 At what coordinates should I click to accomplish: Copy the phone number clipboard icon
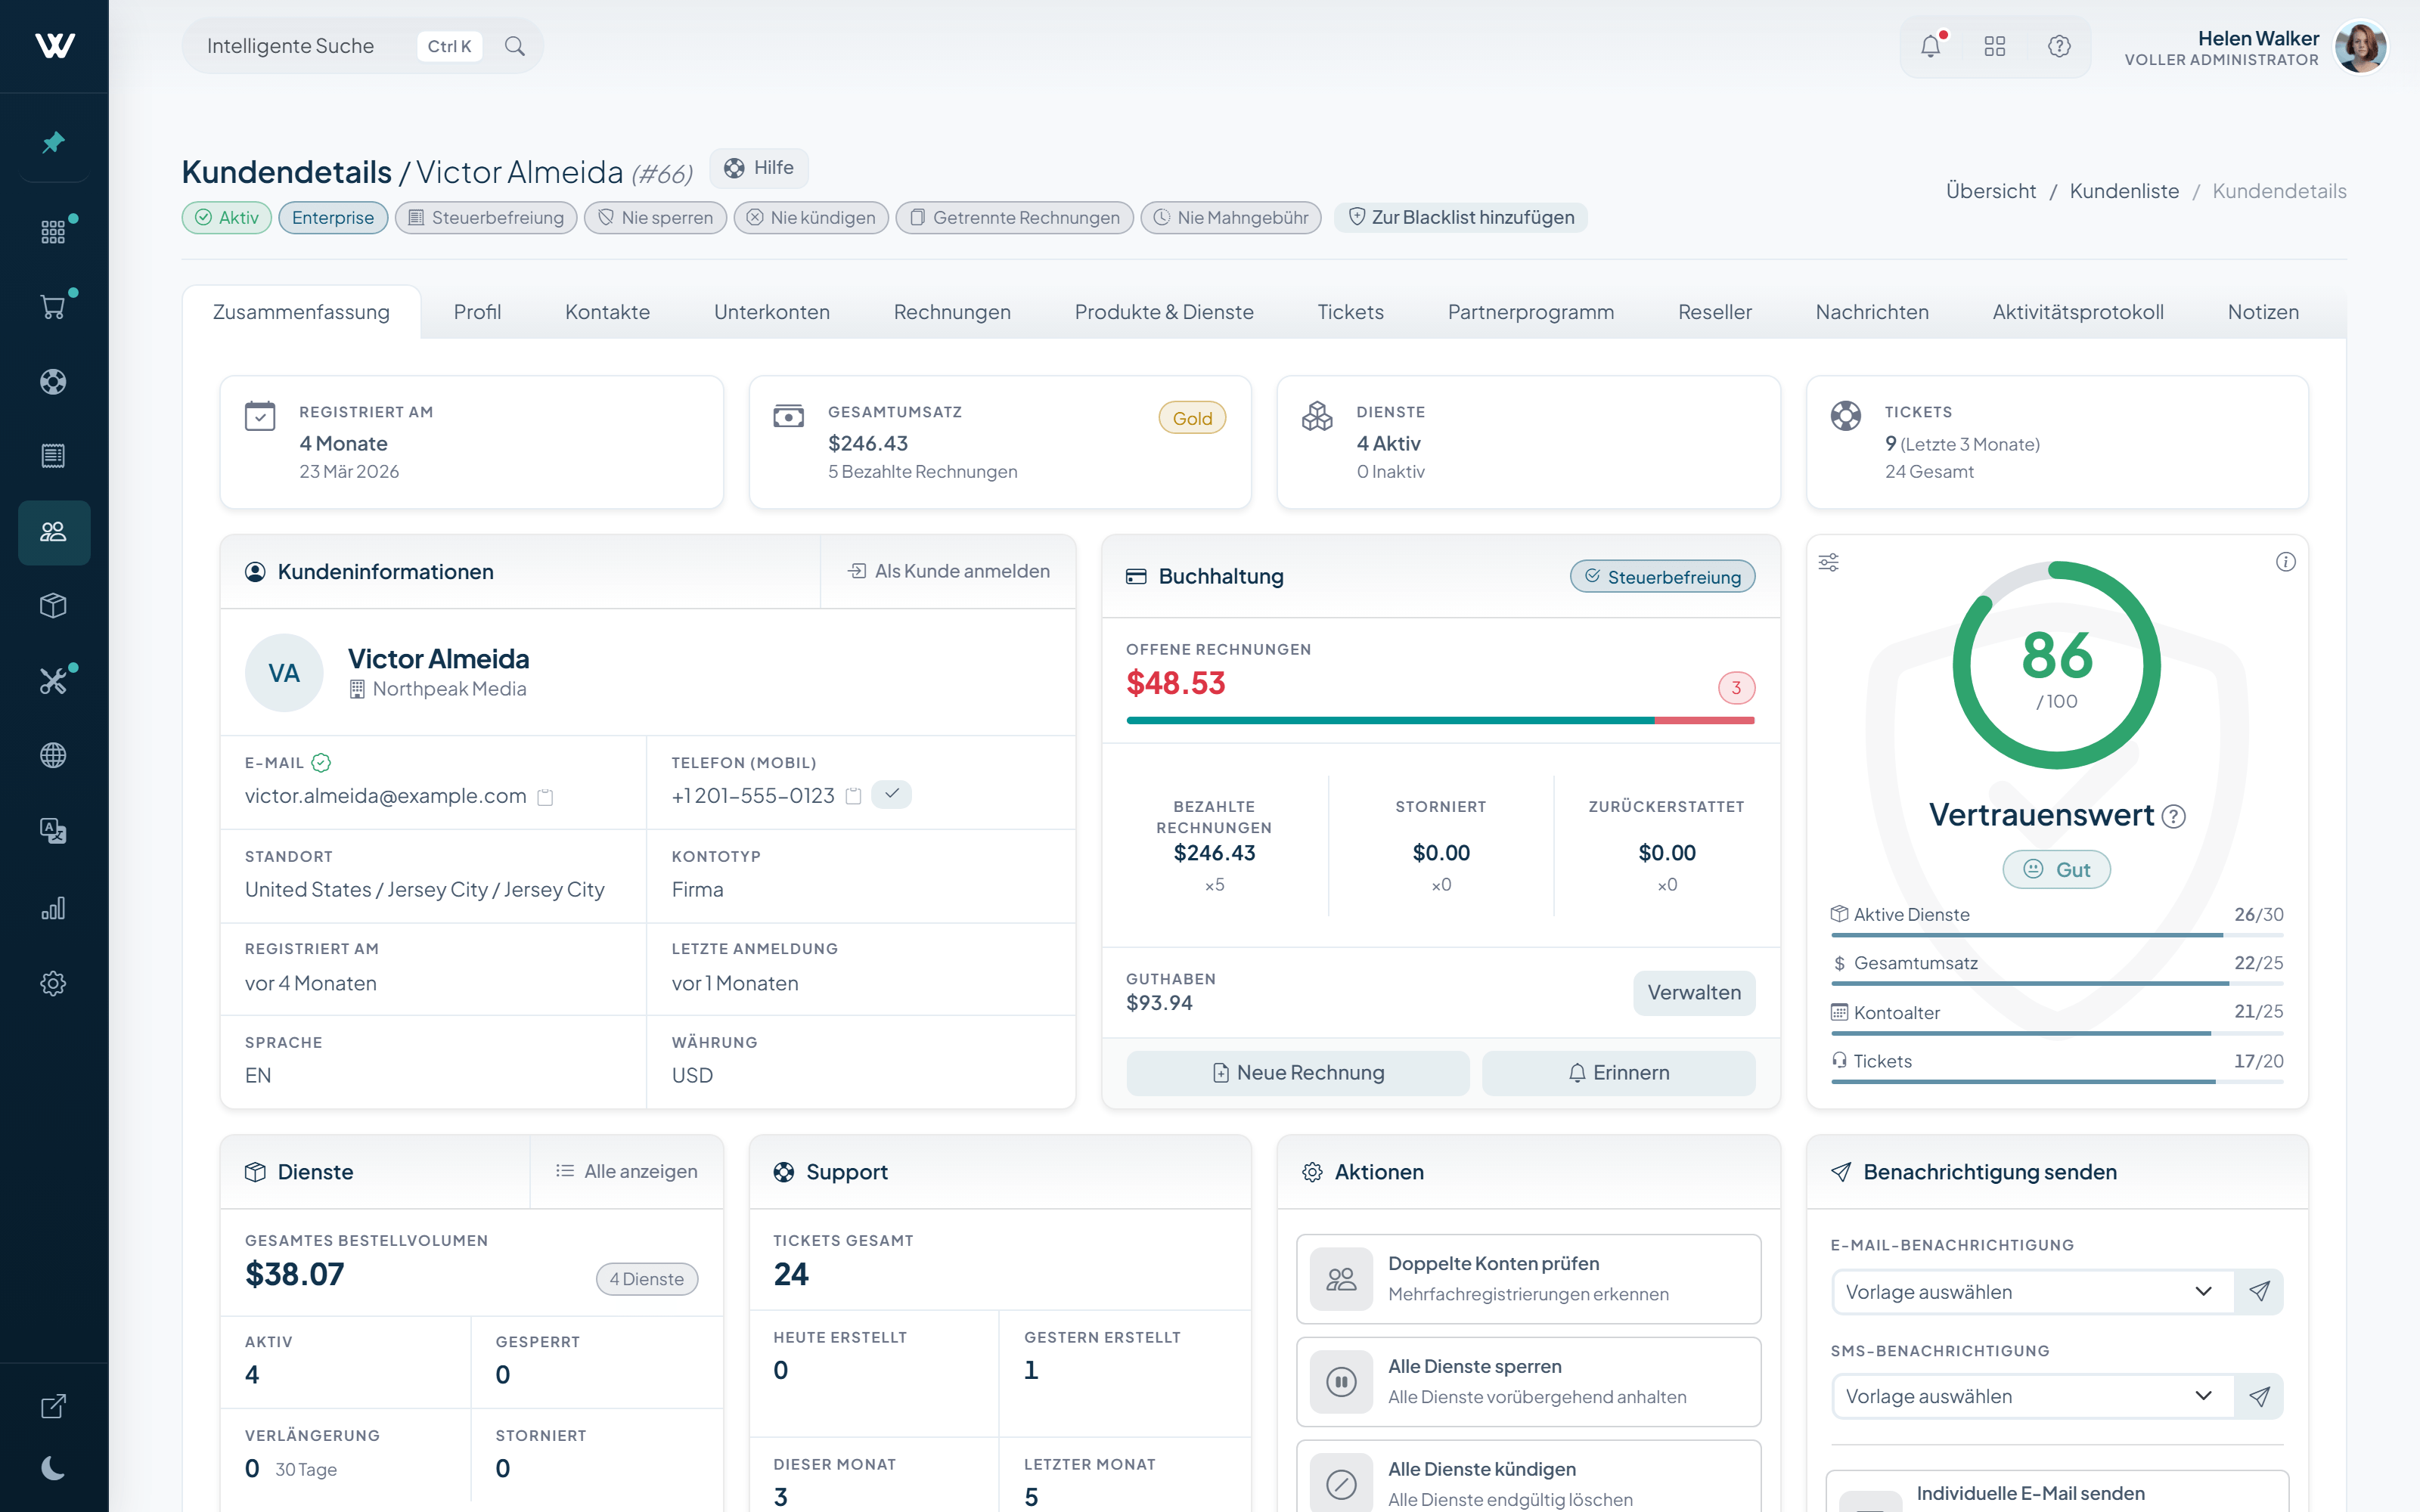pos(853,796)
